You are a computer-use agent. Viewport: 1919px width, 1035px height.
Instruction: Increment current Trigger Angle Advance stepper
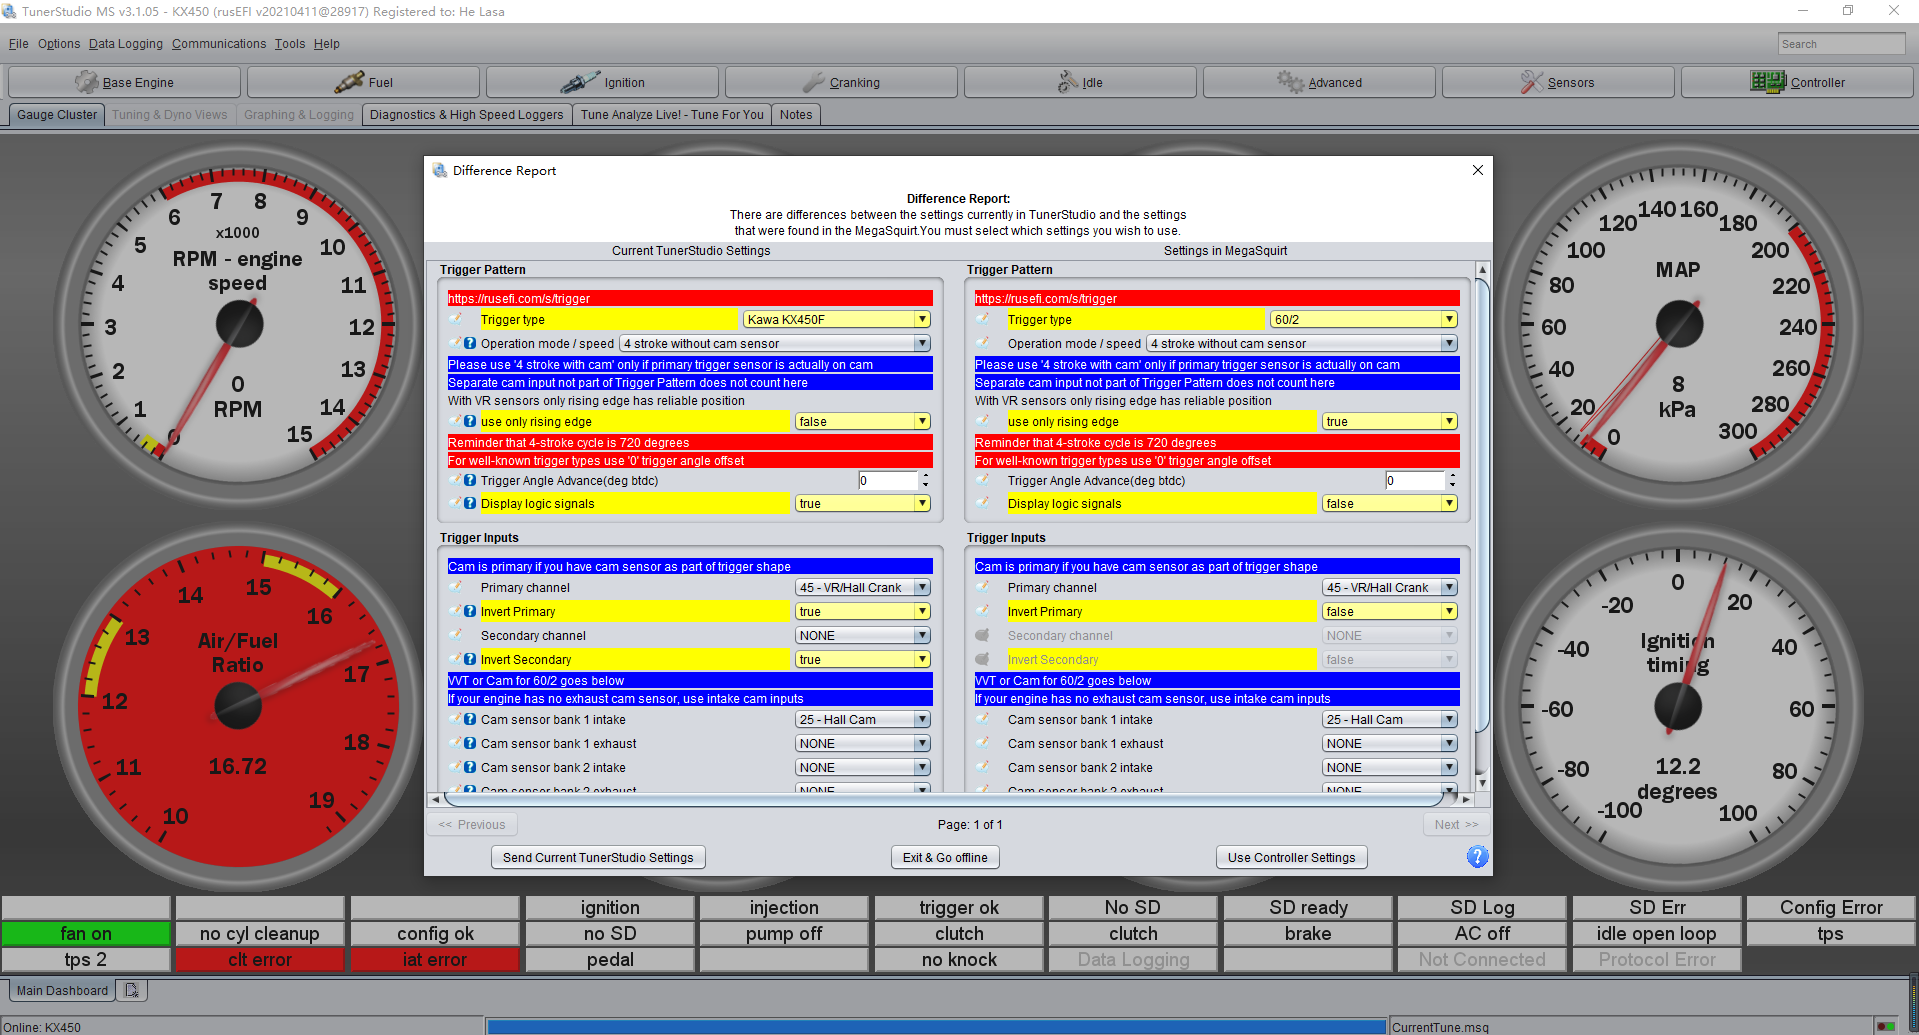pyautogui.click(x=925, y=476)
